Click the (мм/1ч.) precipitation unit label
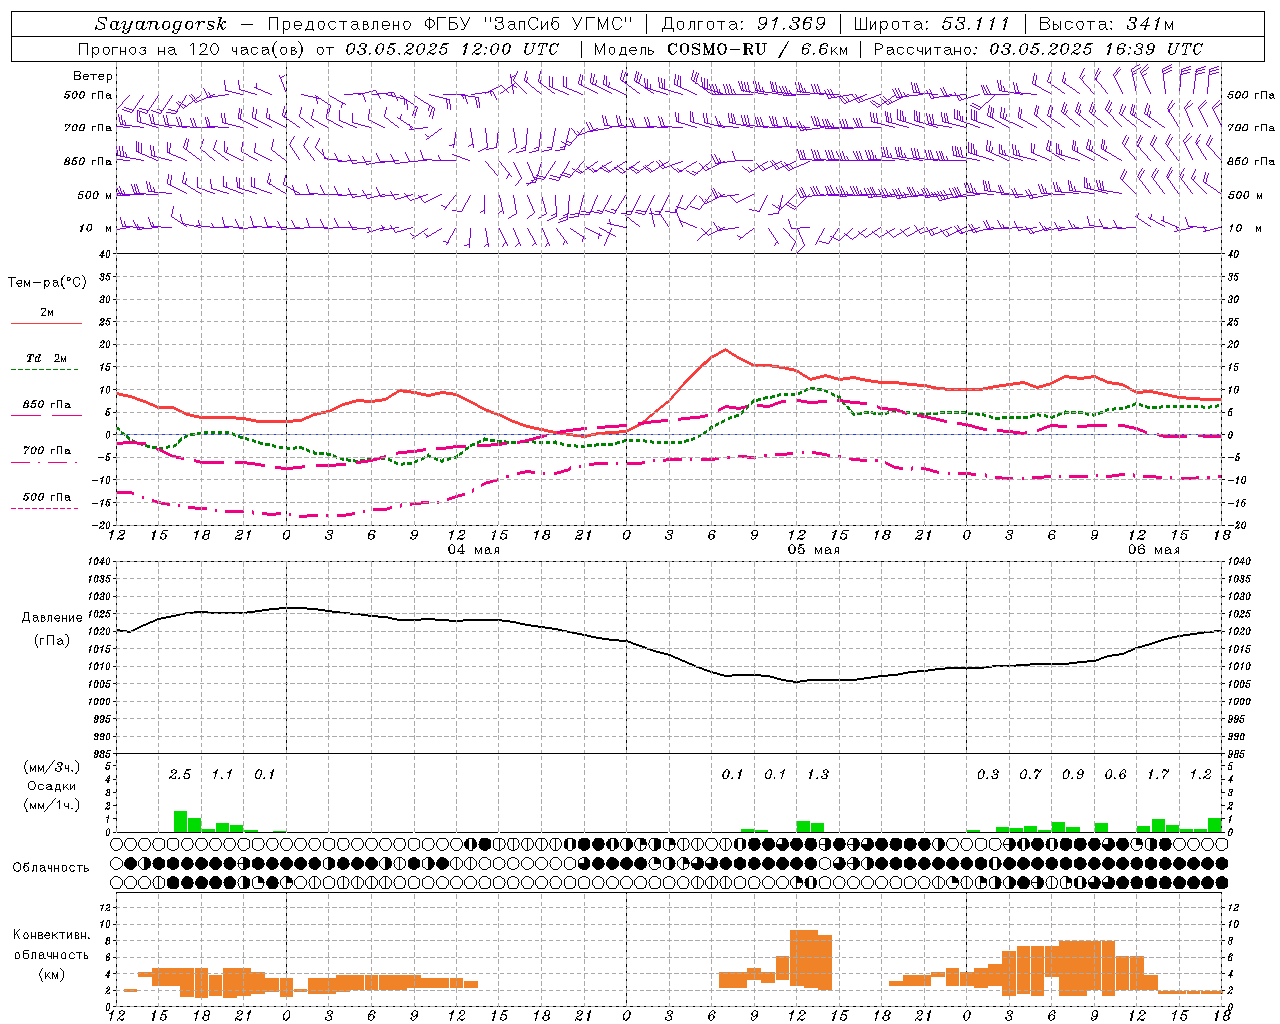1280x1024 pixels. [52, 805]
